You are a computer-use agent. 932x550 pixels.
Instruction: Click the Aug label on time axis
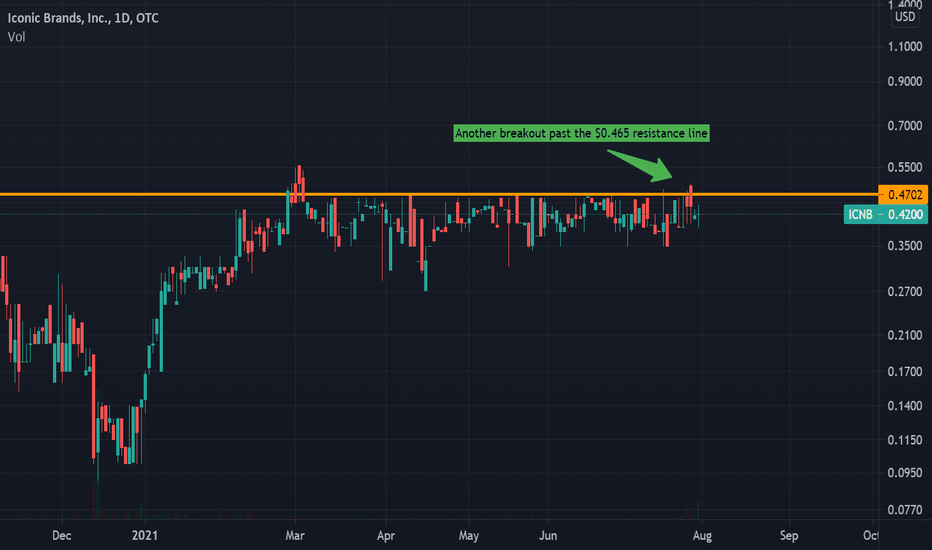(x=702, y=536)
